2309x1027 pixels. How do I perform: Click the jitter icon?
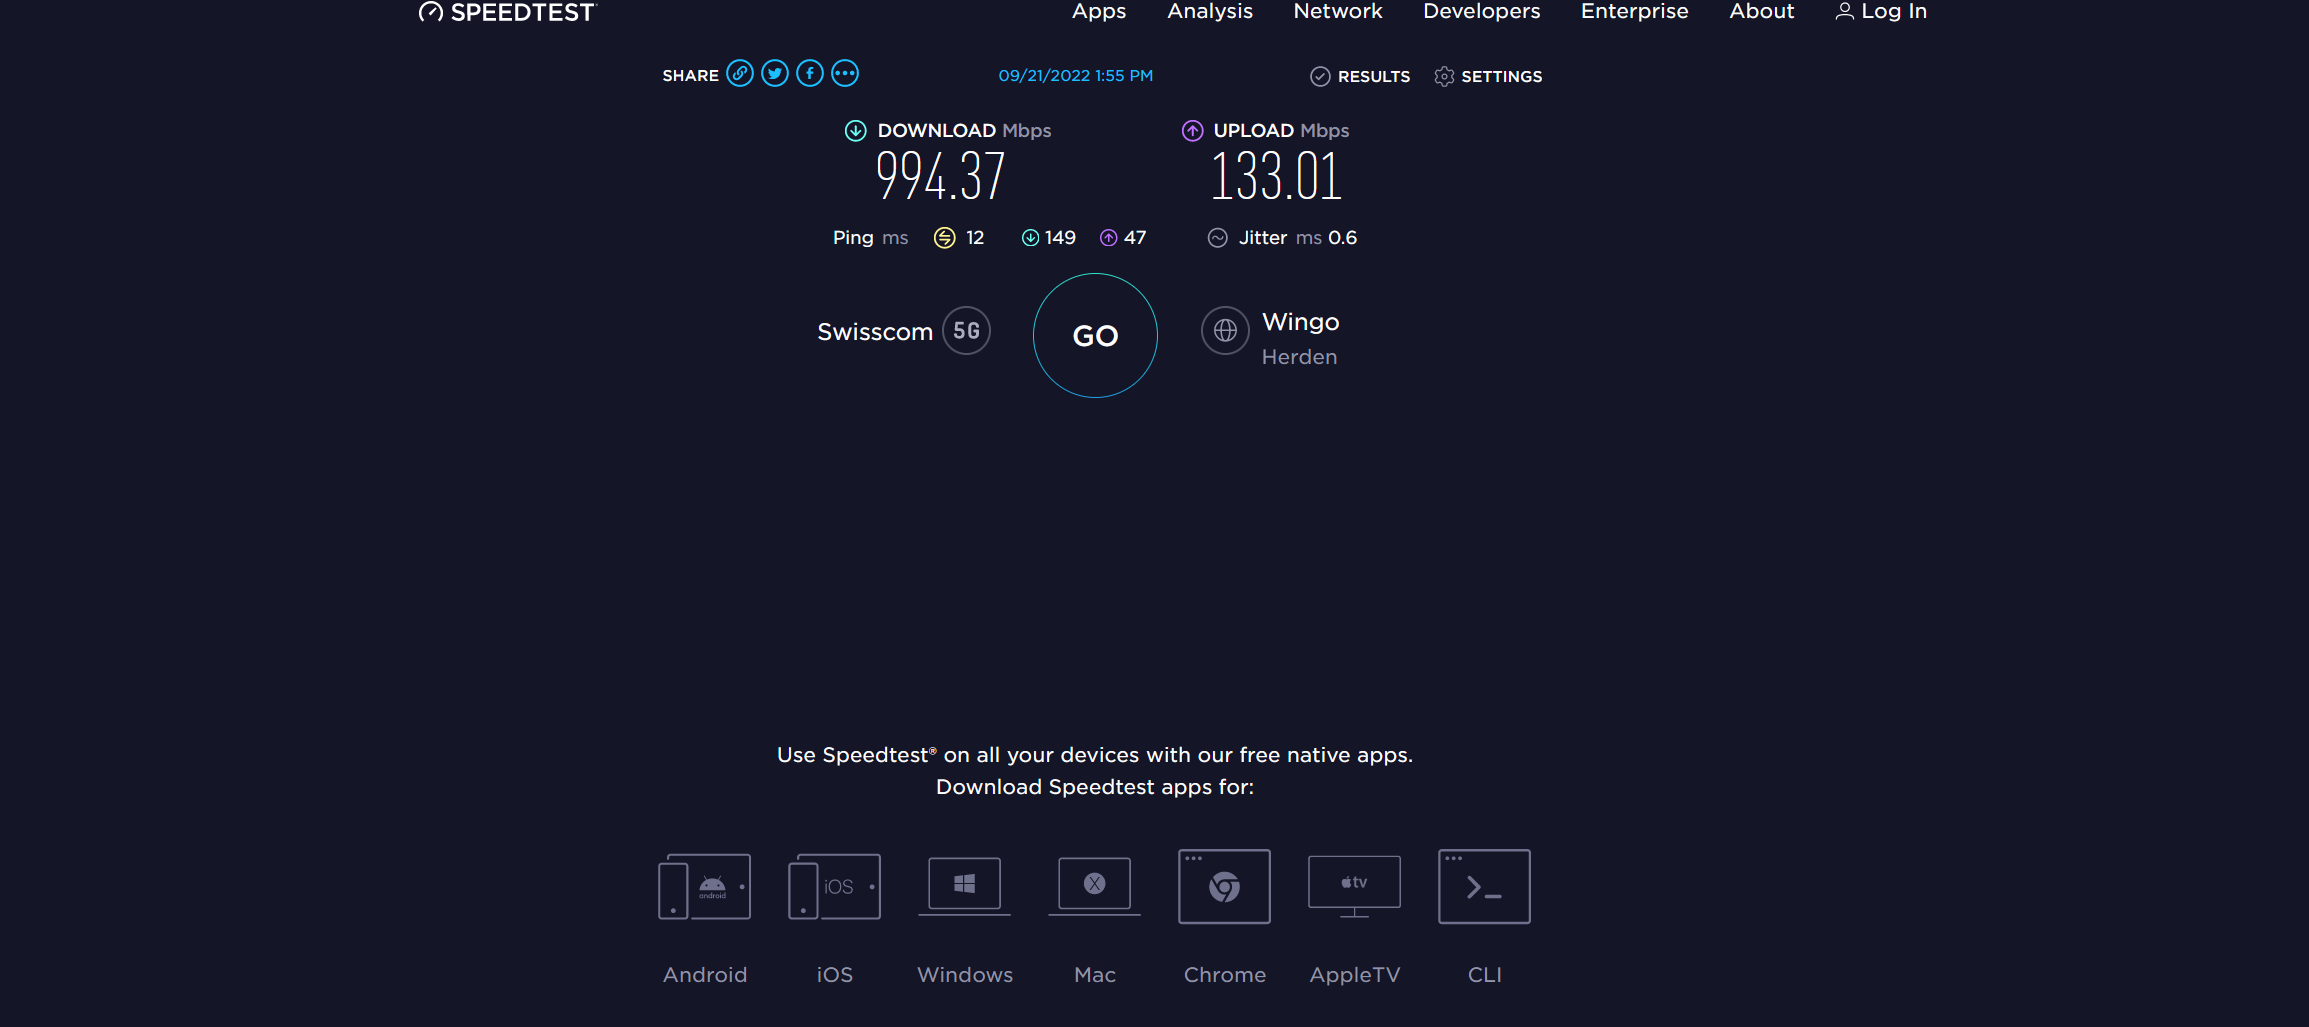tap(1217, 238)
